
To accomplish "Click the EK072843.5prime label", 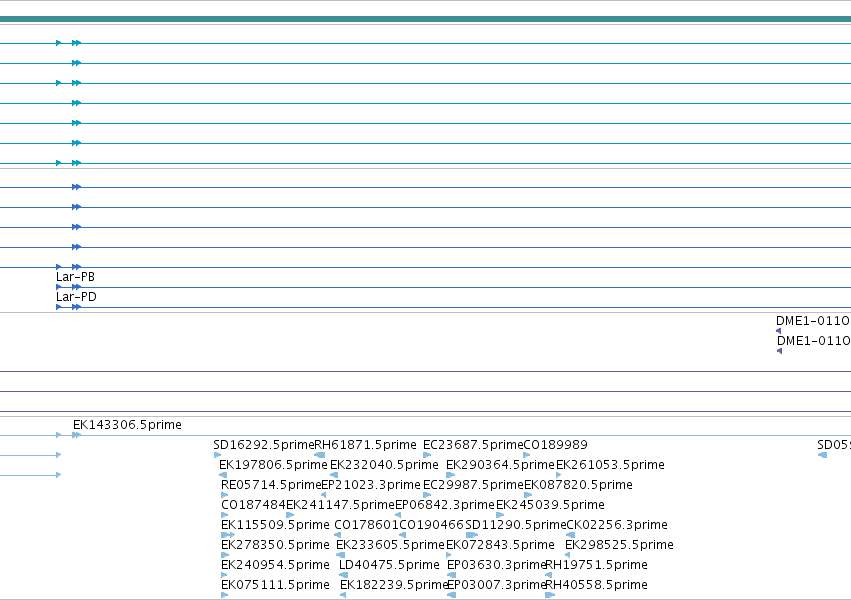I will click(500, 545).
